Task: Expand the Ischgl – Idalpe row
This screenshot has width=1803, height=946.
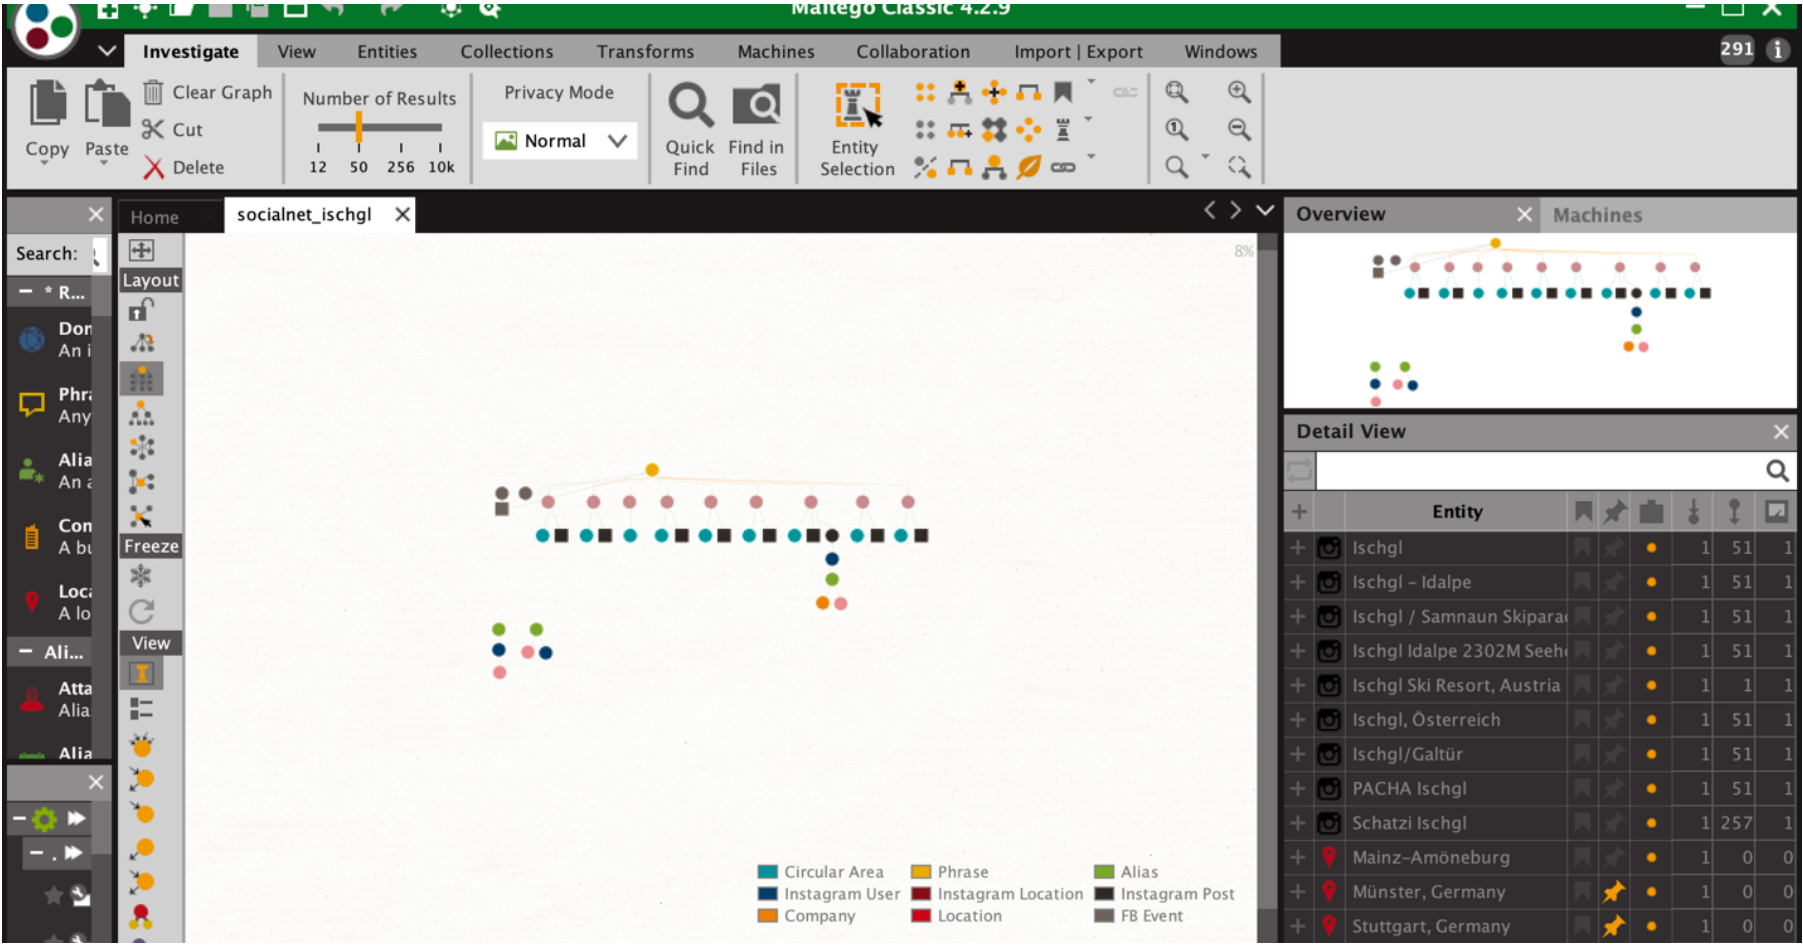Action: click(x=1298, y=582)
